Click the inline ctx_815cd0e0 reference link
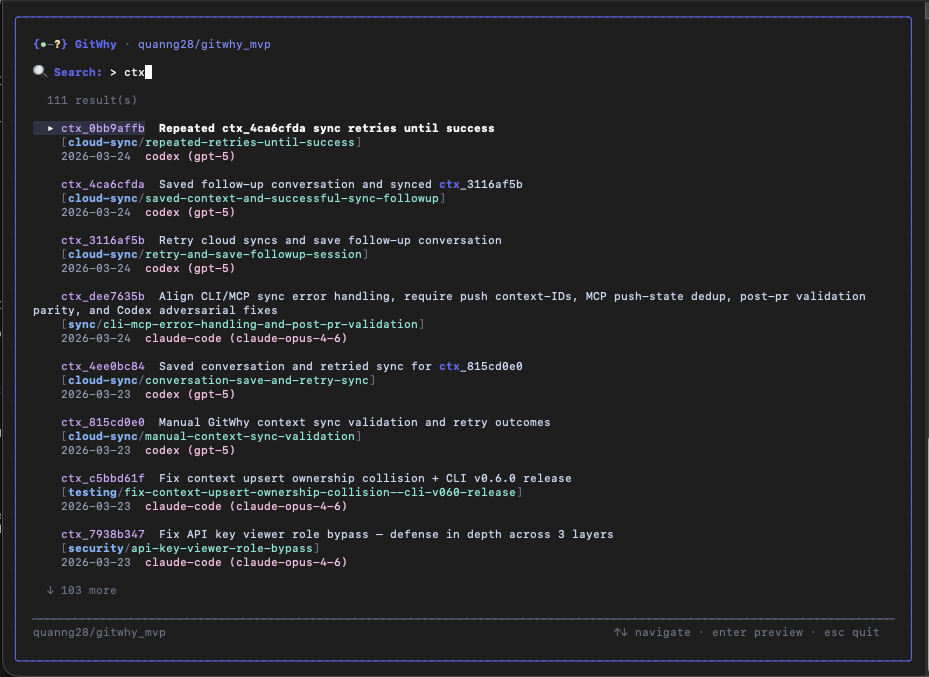Screen dimensions: 929x677 click(x=480, y=366)
